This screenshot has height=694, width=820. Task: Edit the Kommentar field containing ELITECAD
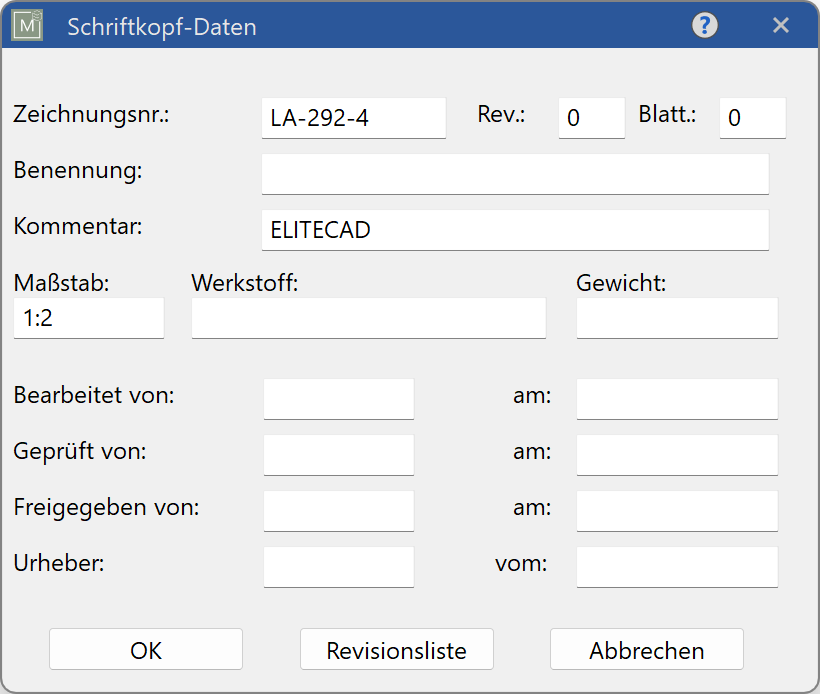515,230
